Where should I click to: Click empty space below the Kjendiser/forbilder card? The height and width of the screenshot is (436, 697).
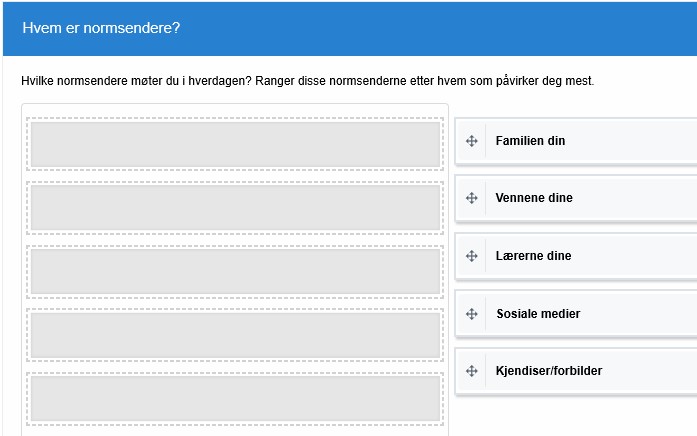(576, 416)
